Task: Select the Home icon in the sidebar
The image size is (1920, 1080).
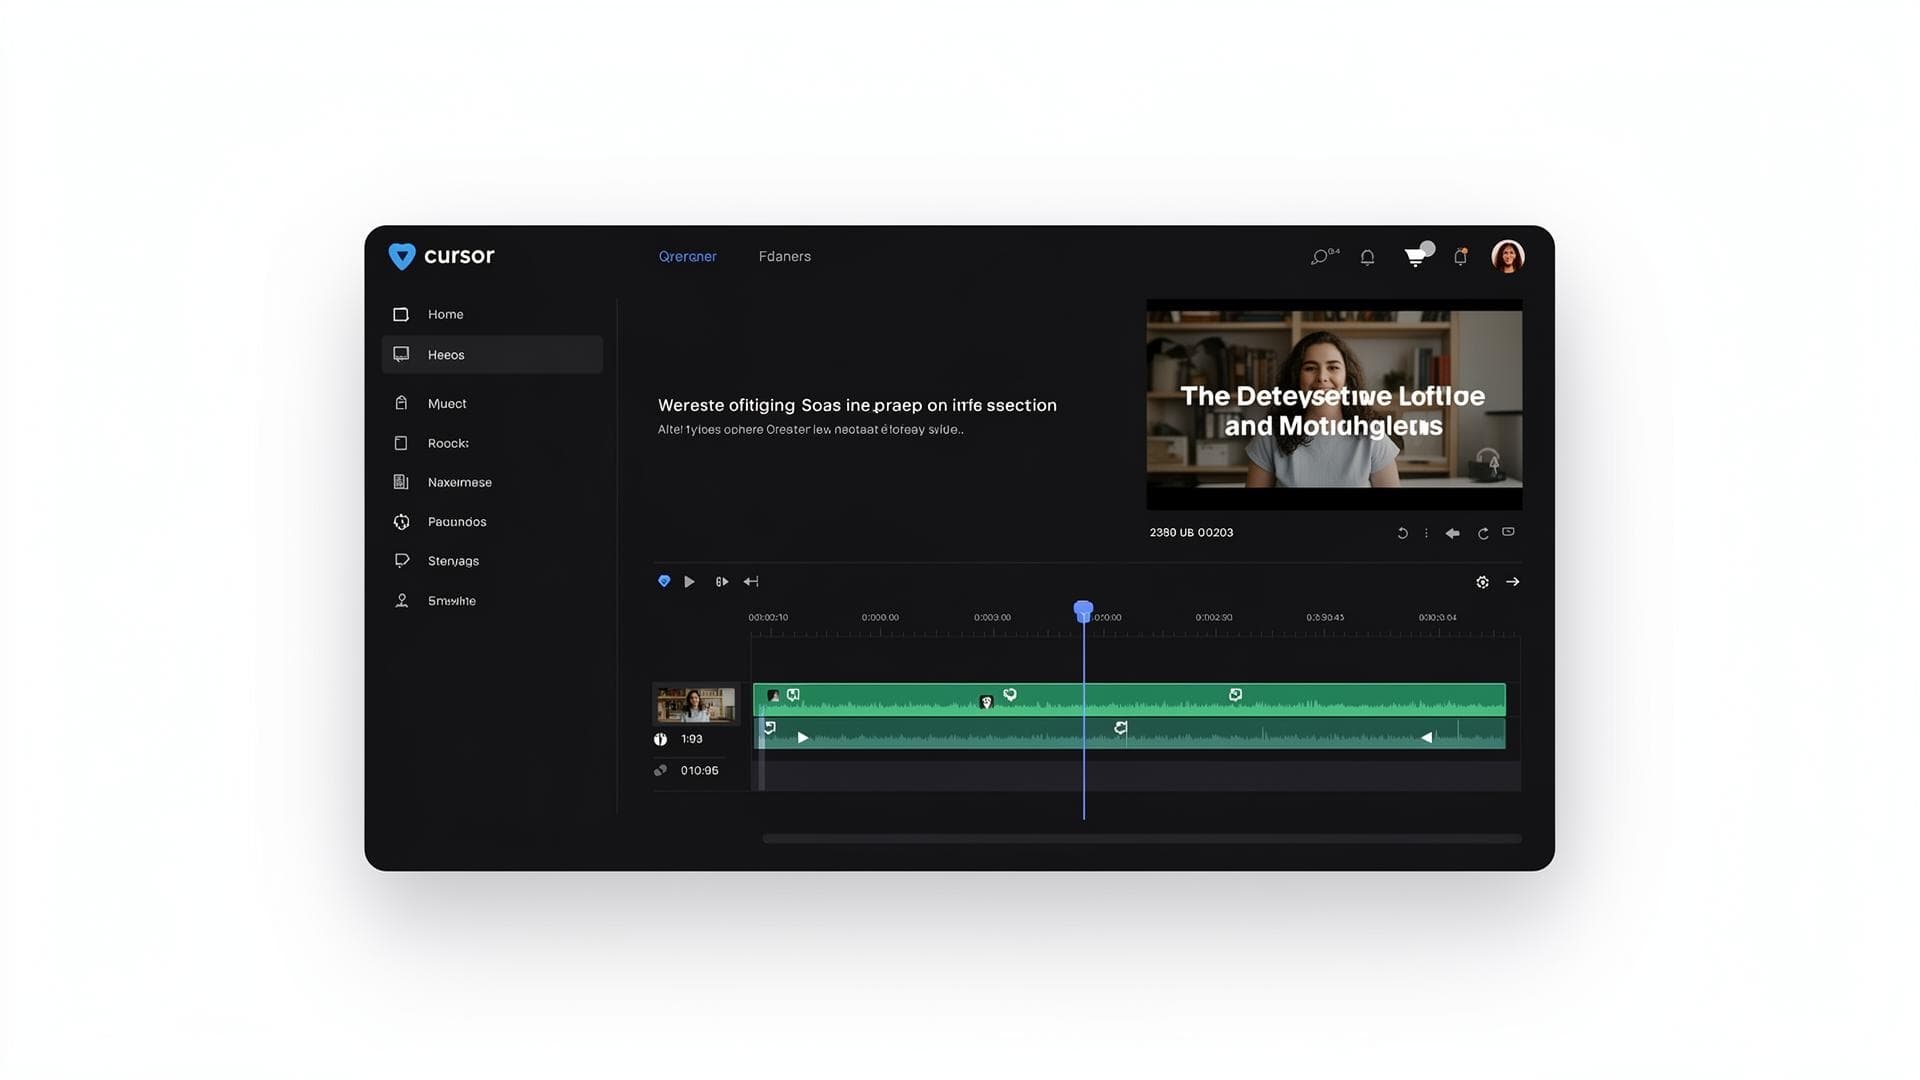Action: 402,314
